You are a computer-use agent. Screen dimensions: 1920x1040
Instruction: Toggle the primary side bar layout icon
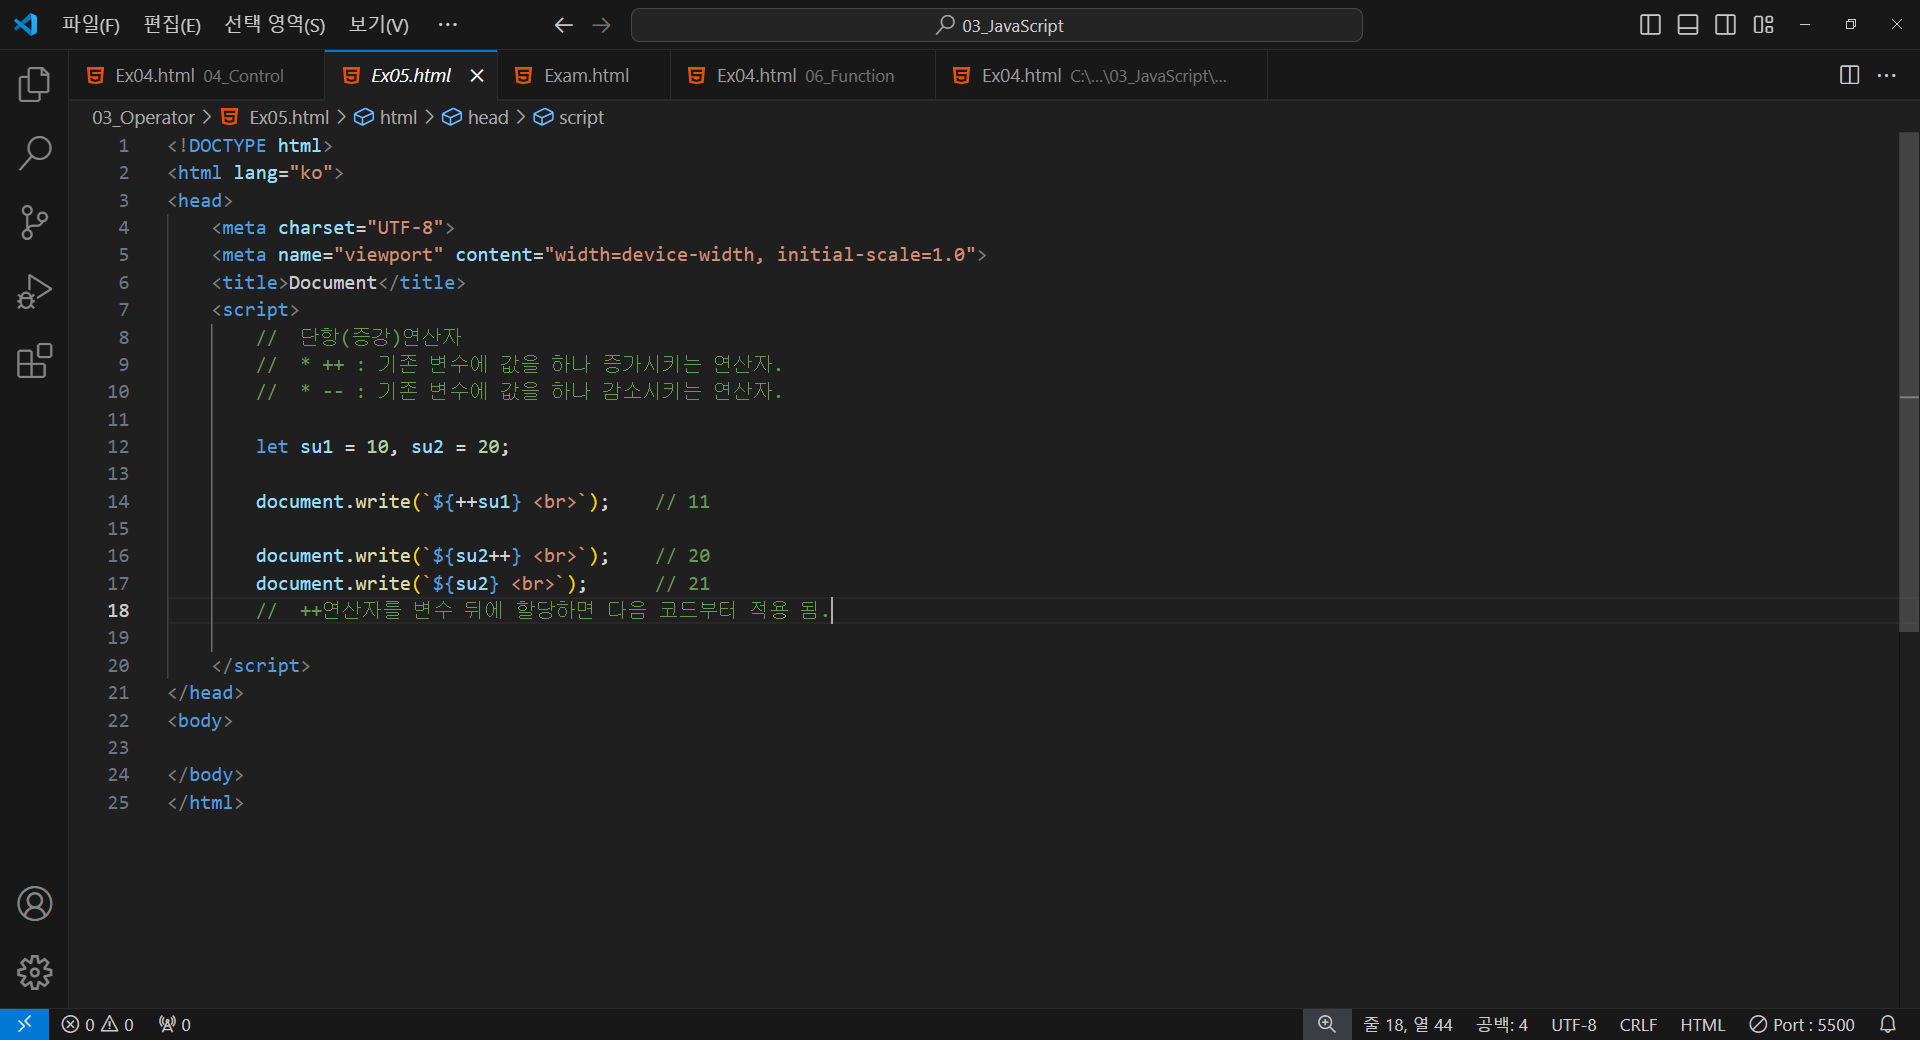[1650, 25]
